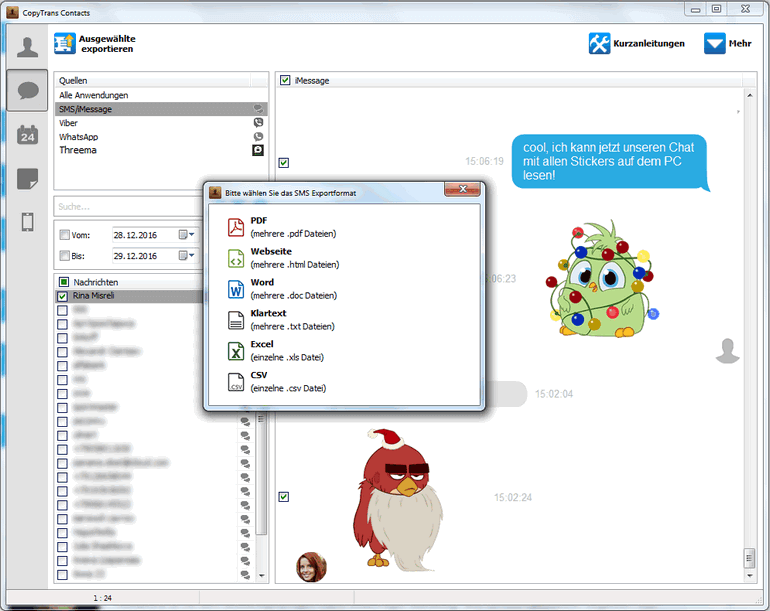Select Alle Anwendungen source
The image size is (770, 611).
click(161, 95)
